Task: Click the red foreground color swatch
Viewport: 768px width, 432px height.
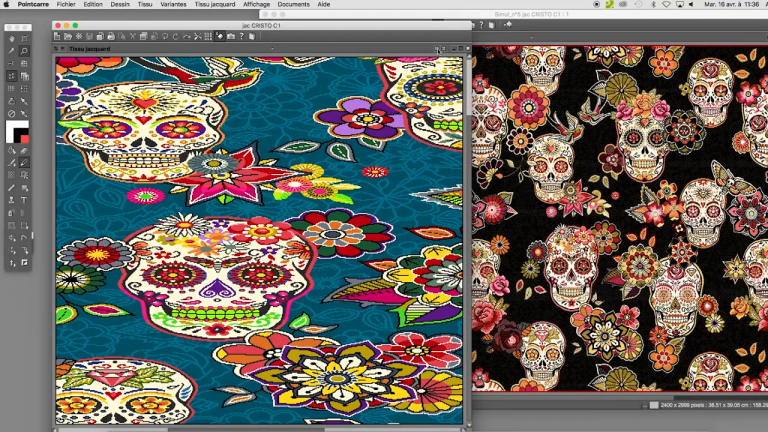Action: 24,138
